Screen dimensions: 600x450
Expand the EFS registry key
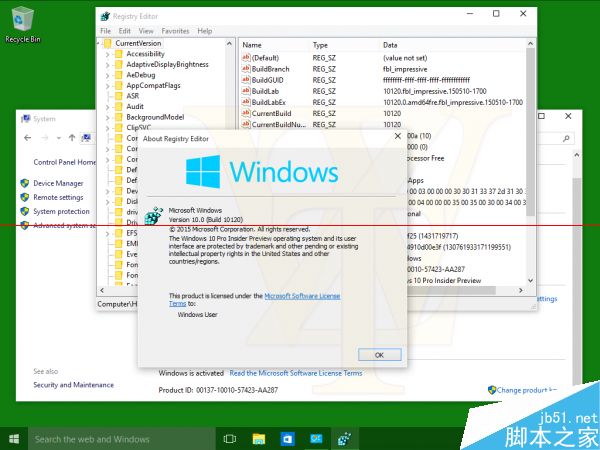pos(108,233)
